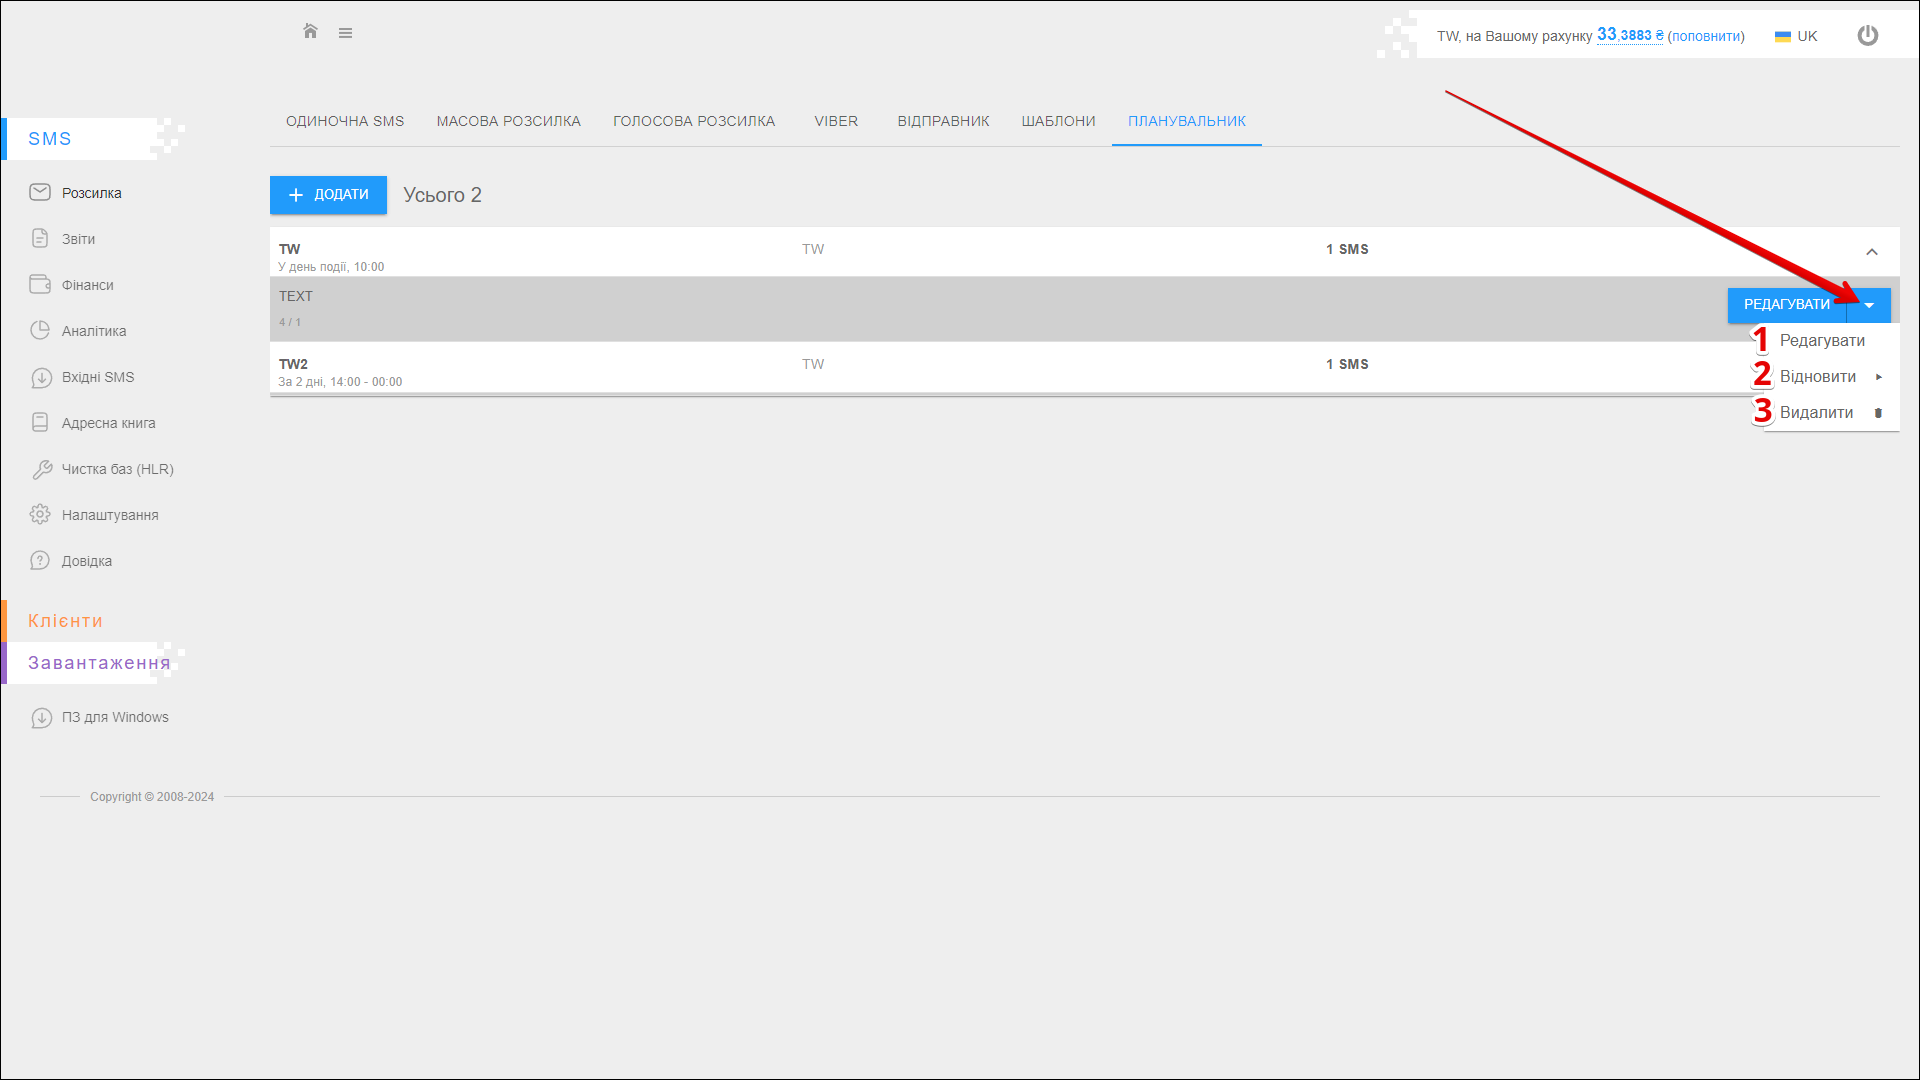Image resolution: width=1920 pixels, height=1080 pixels.
Task: Select Редагувати menu entry in dropdown
Action: click(1822, 341)
